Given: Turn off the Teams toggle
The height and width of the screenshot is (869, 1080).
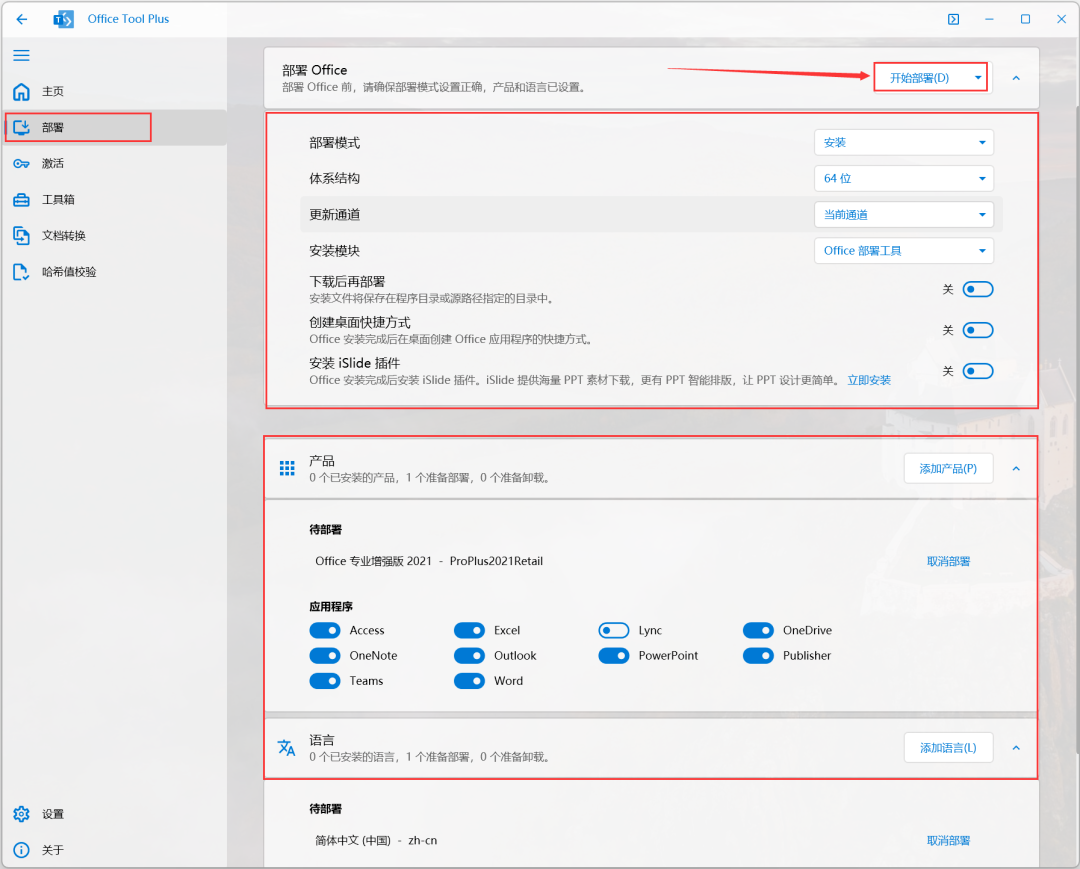Looking at the screenshot, I should tap(324, 681).
